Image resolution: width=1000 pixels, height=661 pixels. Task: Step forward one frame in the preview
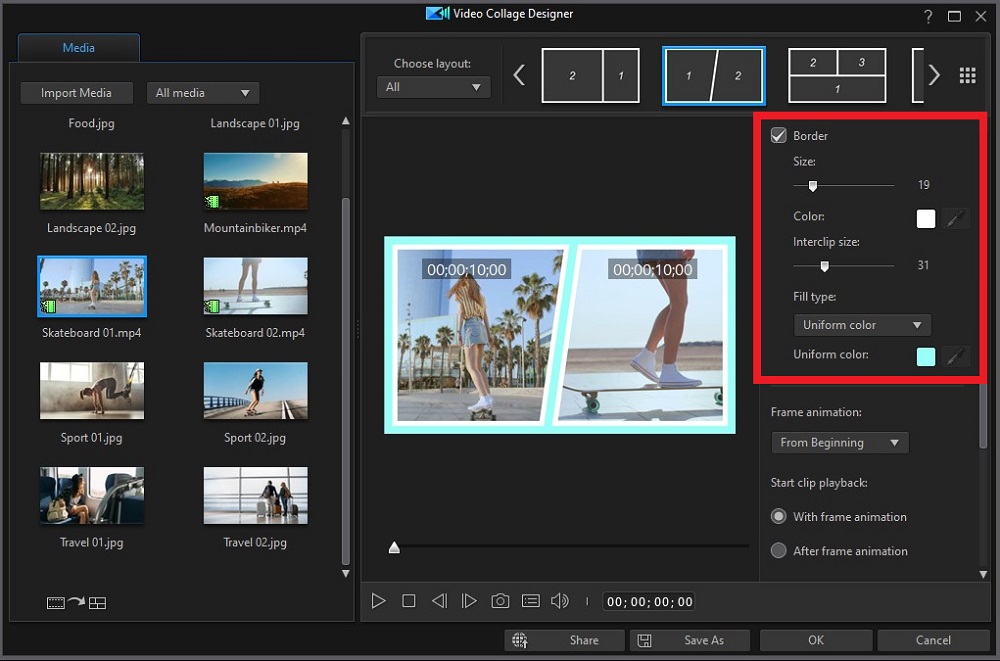pyautogui.click(x=469, y=600)
